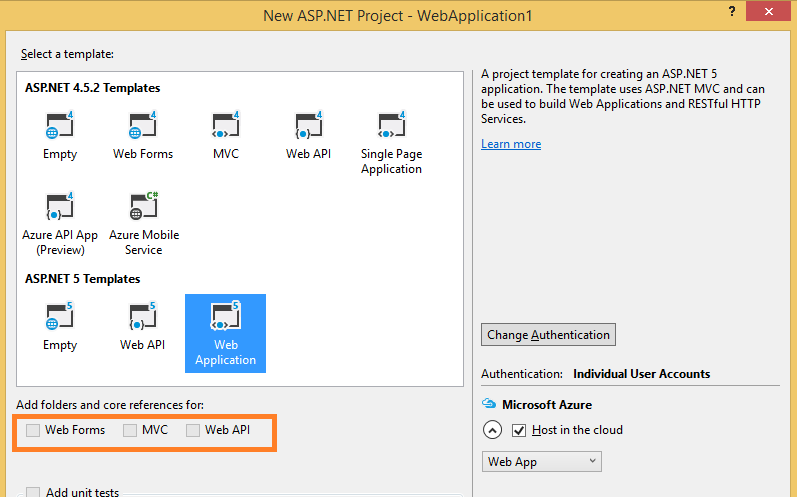Click the Change Authentication button

click(x=548, y=334)
